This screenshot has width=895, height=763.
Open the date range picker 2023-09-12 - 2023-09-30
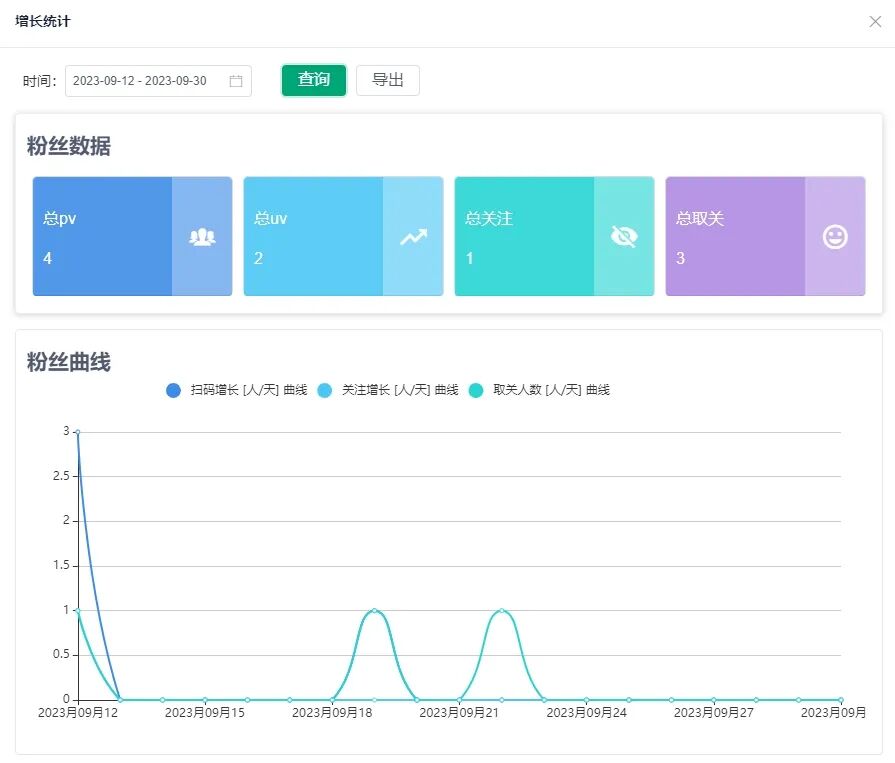[x=145, y=81]
